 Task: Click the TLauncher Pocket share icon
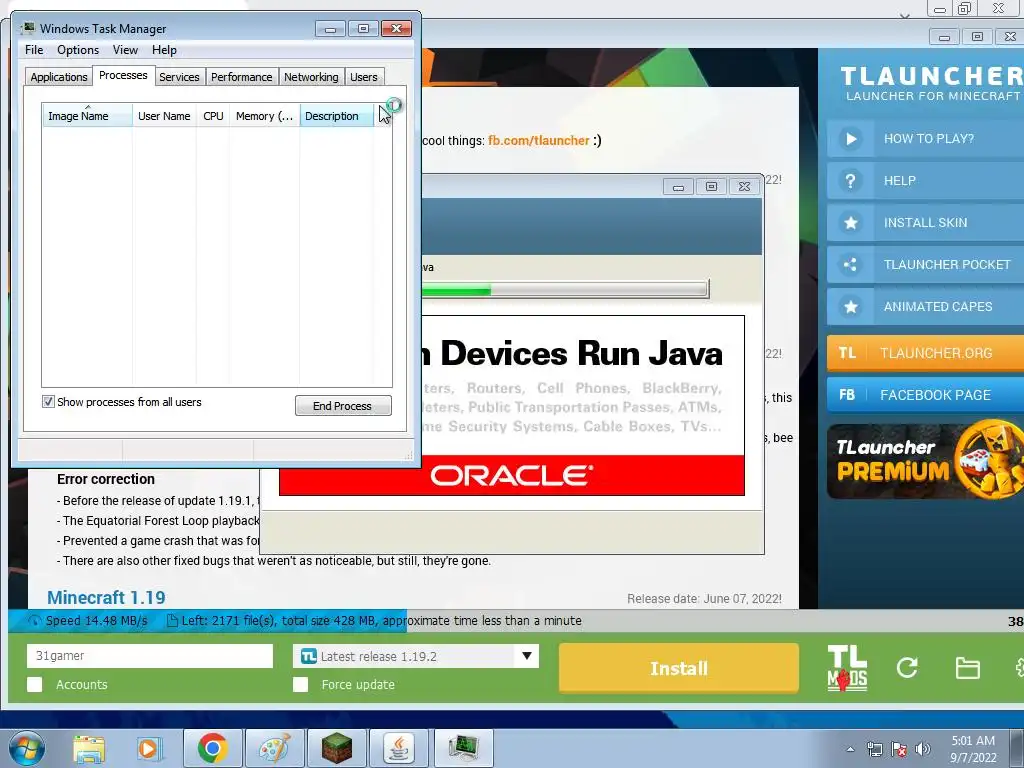tap(850, 264)
